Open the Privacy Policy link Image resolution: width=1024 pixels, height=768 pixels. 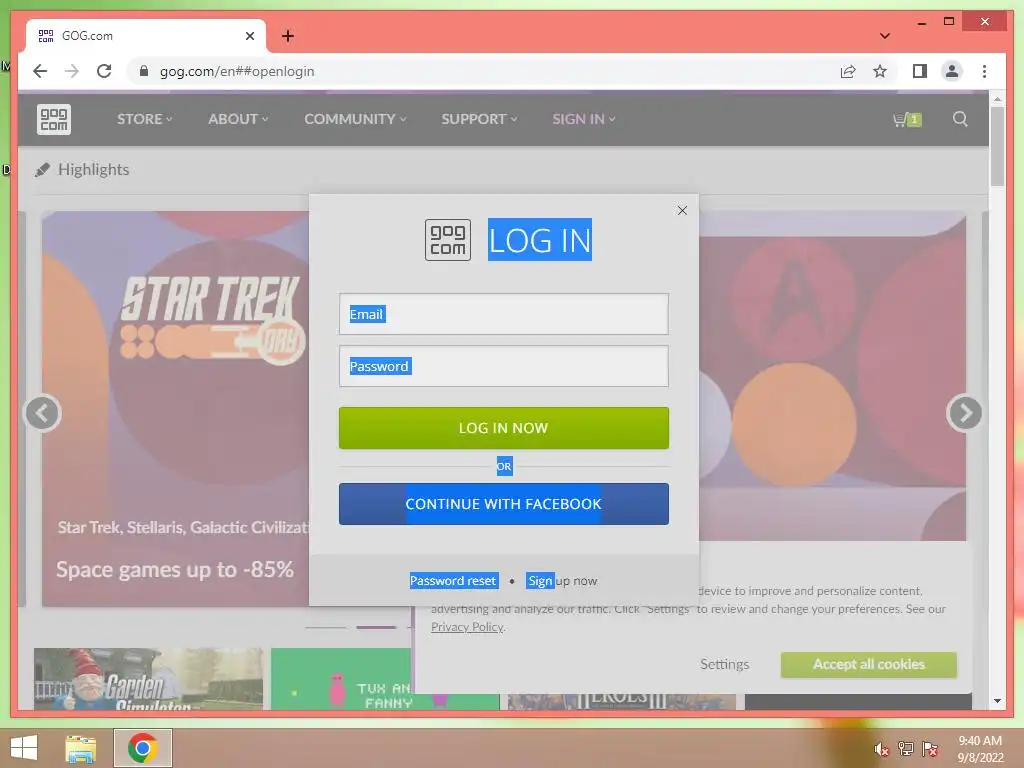tap(467, 627)
